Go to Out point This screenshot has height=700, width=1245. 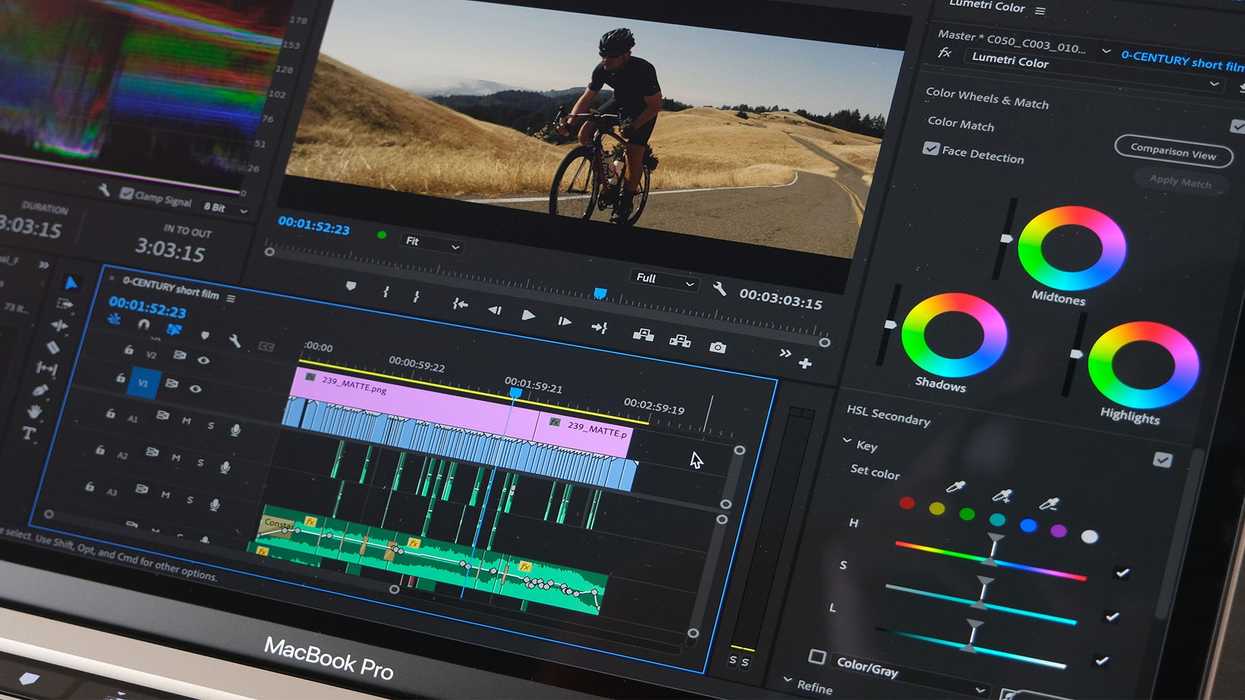click(x=599, y=327)
